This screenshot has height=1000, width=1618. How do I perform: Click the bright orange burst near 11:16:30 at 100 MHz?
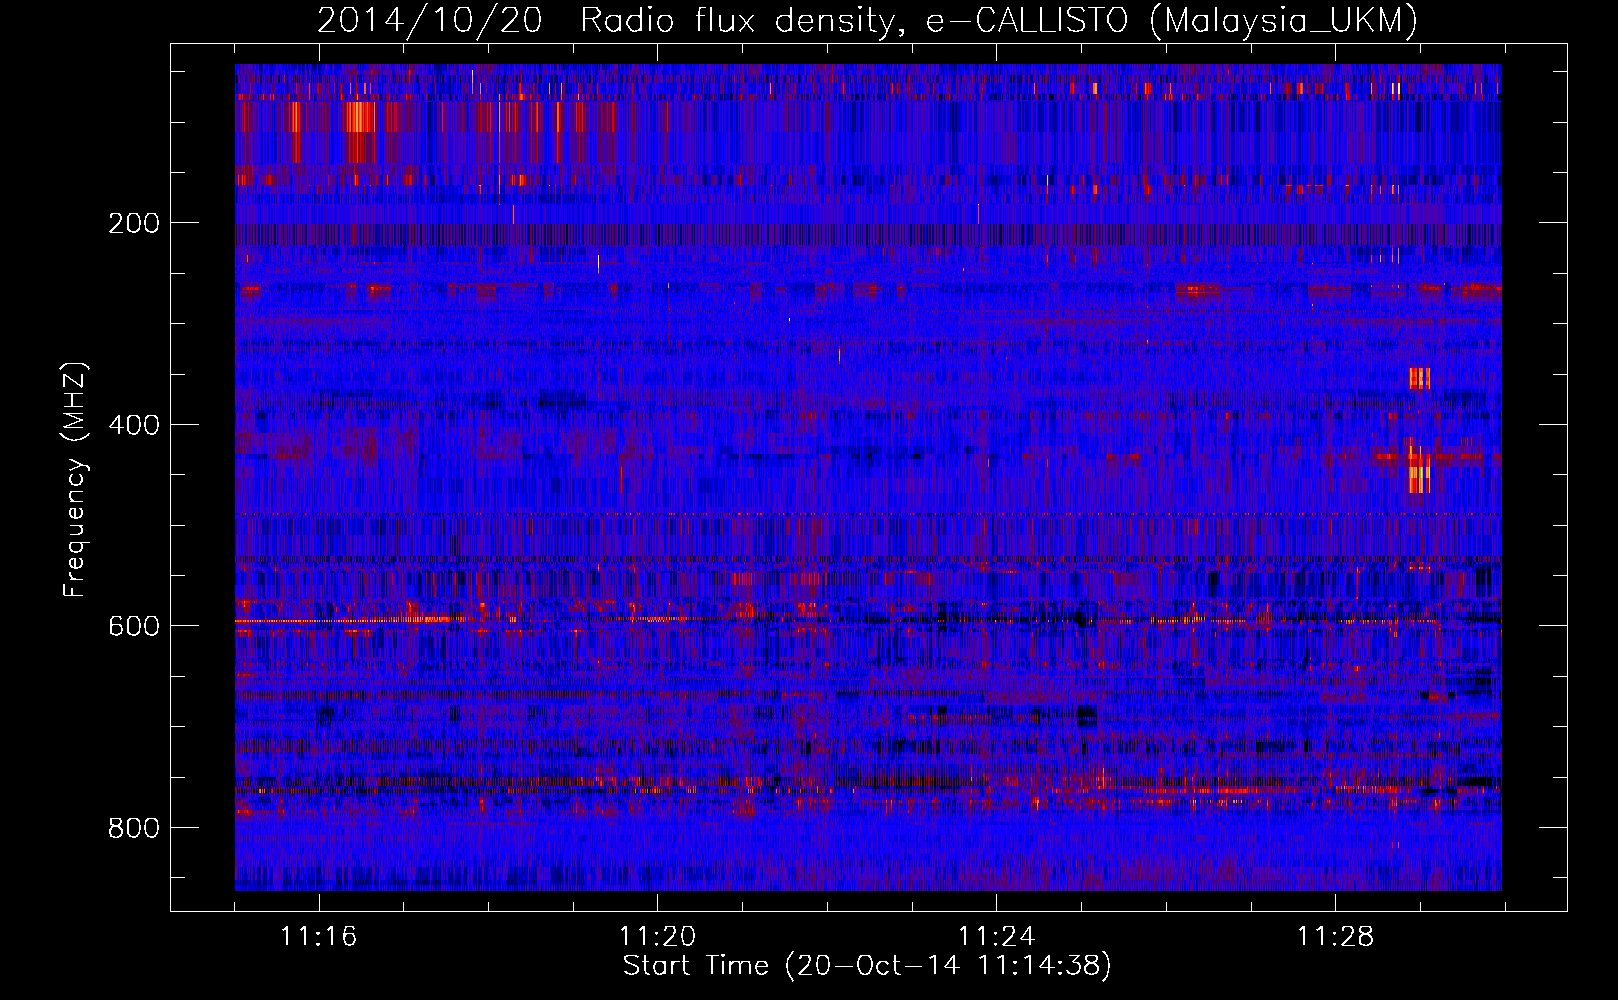(x=360, y=117)
